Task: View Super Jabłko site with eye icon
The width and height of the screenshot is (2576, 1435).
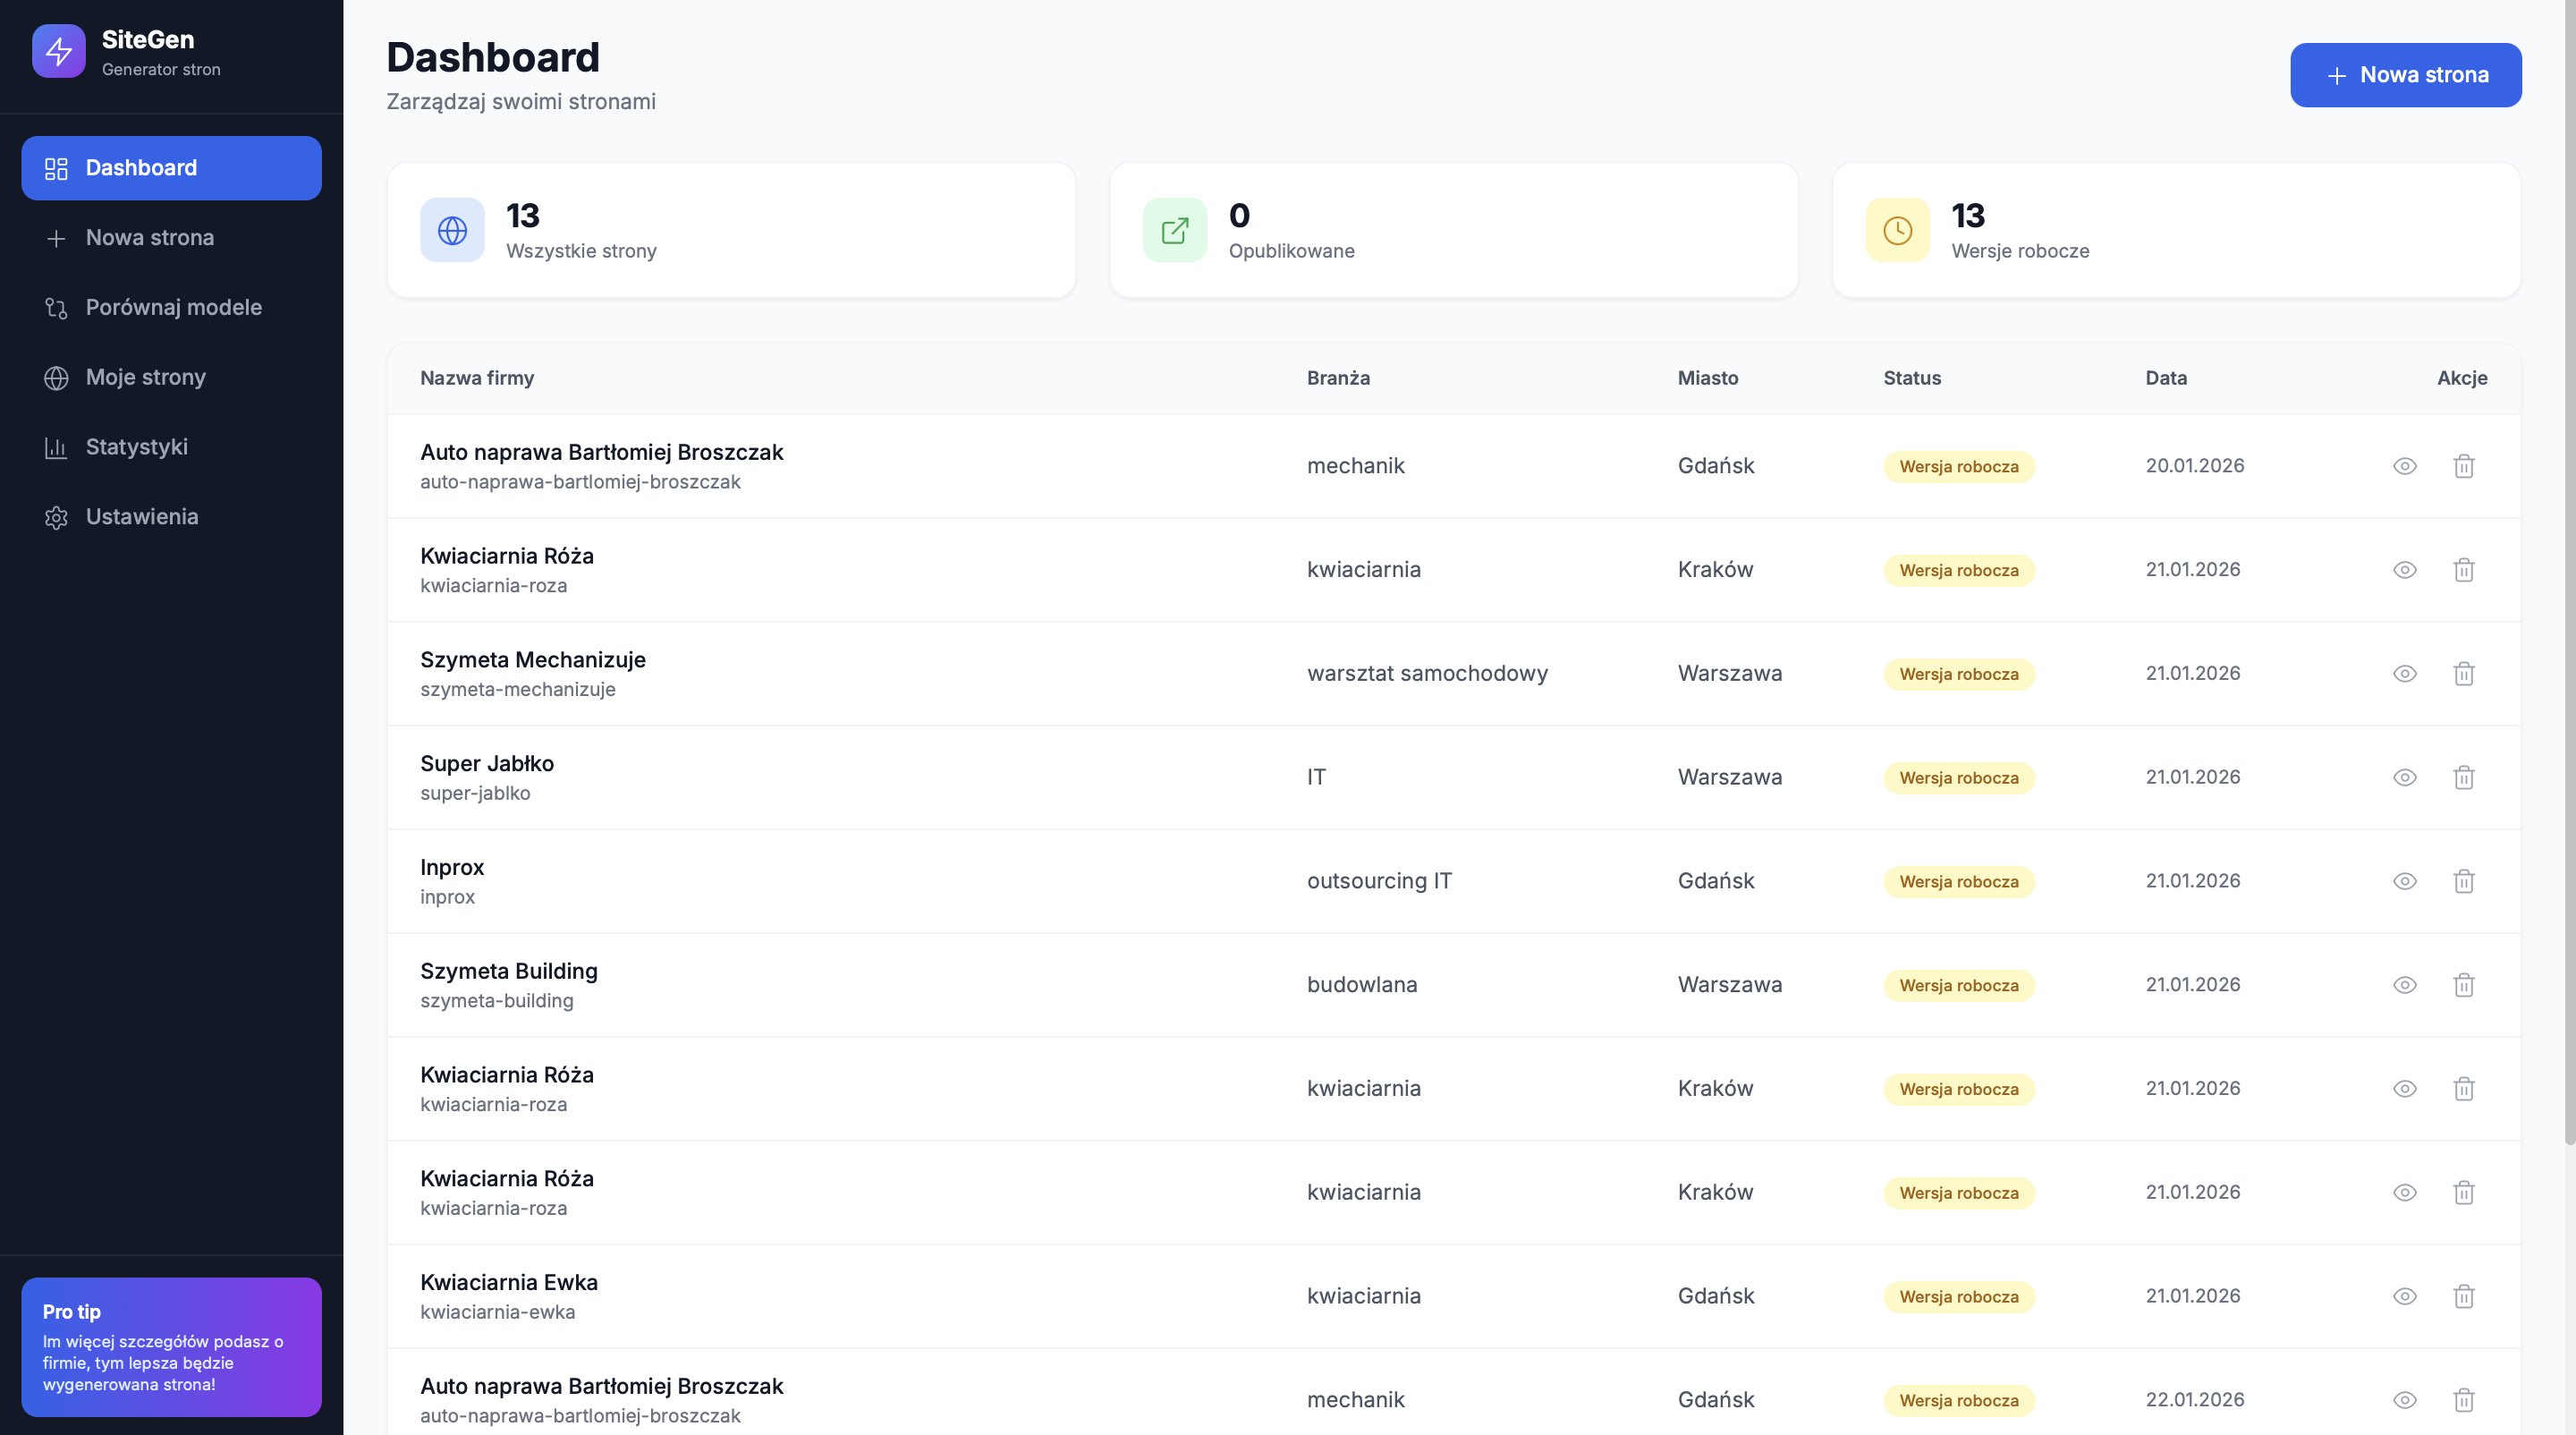Action: coord(2404,777)
